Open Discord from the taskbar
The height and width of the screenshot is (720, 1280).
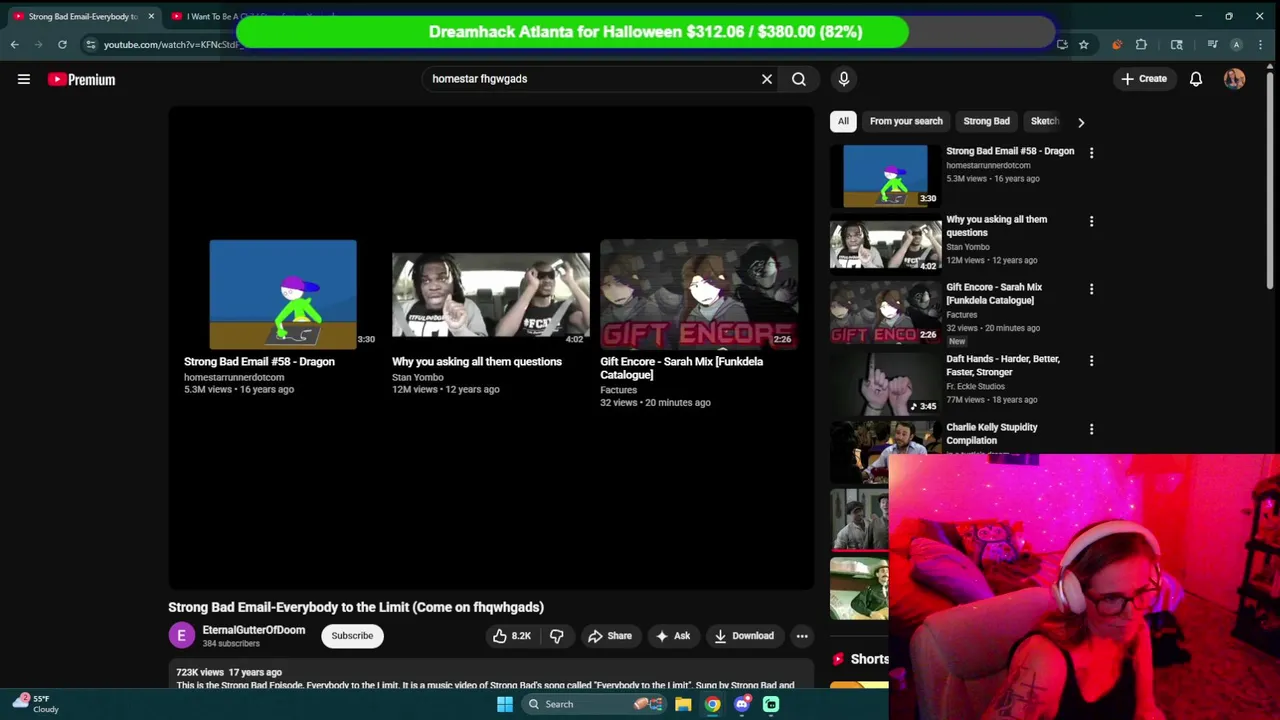(x=742, y=704)
